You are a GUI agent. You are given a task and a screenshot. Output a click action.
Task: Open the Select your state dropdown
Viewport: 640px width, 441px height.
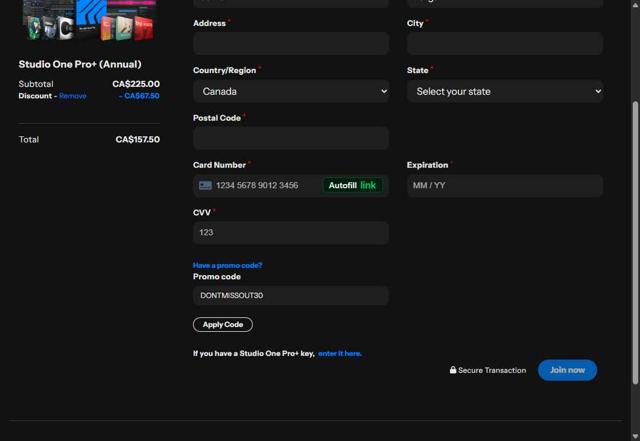(504, 91)
